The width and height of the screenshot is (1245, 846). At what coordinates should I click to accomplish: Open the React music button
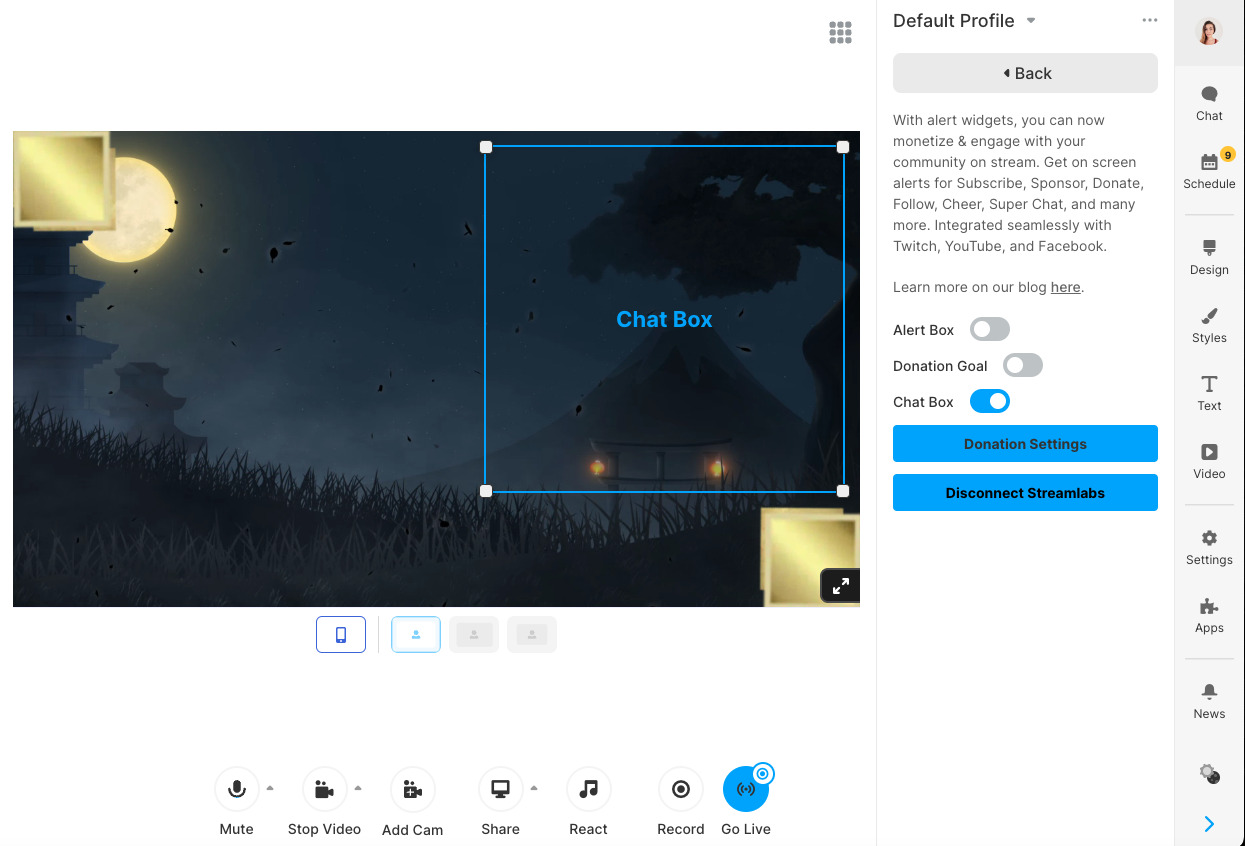point(589,790)
